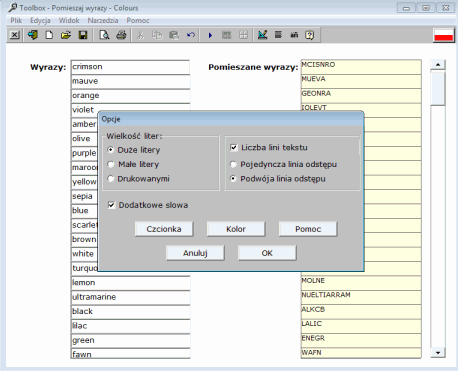Viewport: 458px width, 371px height.
Task: Toggle the Liczba lini tekstu checkbox
Action: pyautogui.click(x=234, y=147)
